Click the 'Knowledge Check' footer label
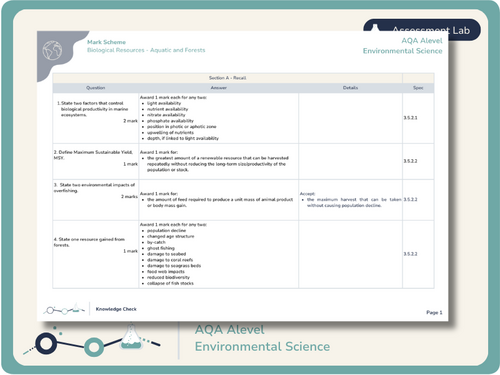The width and height of the screenshot is (500, 375). [x=116, y=309]
